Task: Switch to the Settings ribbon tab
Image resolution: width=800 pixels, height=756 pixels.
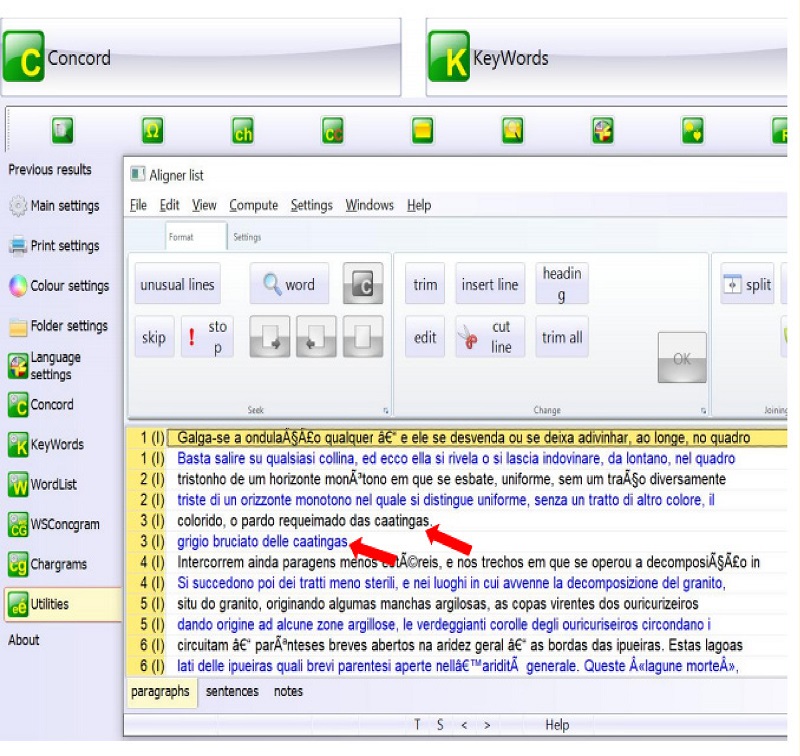Action: point(247,238)
